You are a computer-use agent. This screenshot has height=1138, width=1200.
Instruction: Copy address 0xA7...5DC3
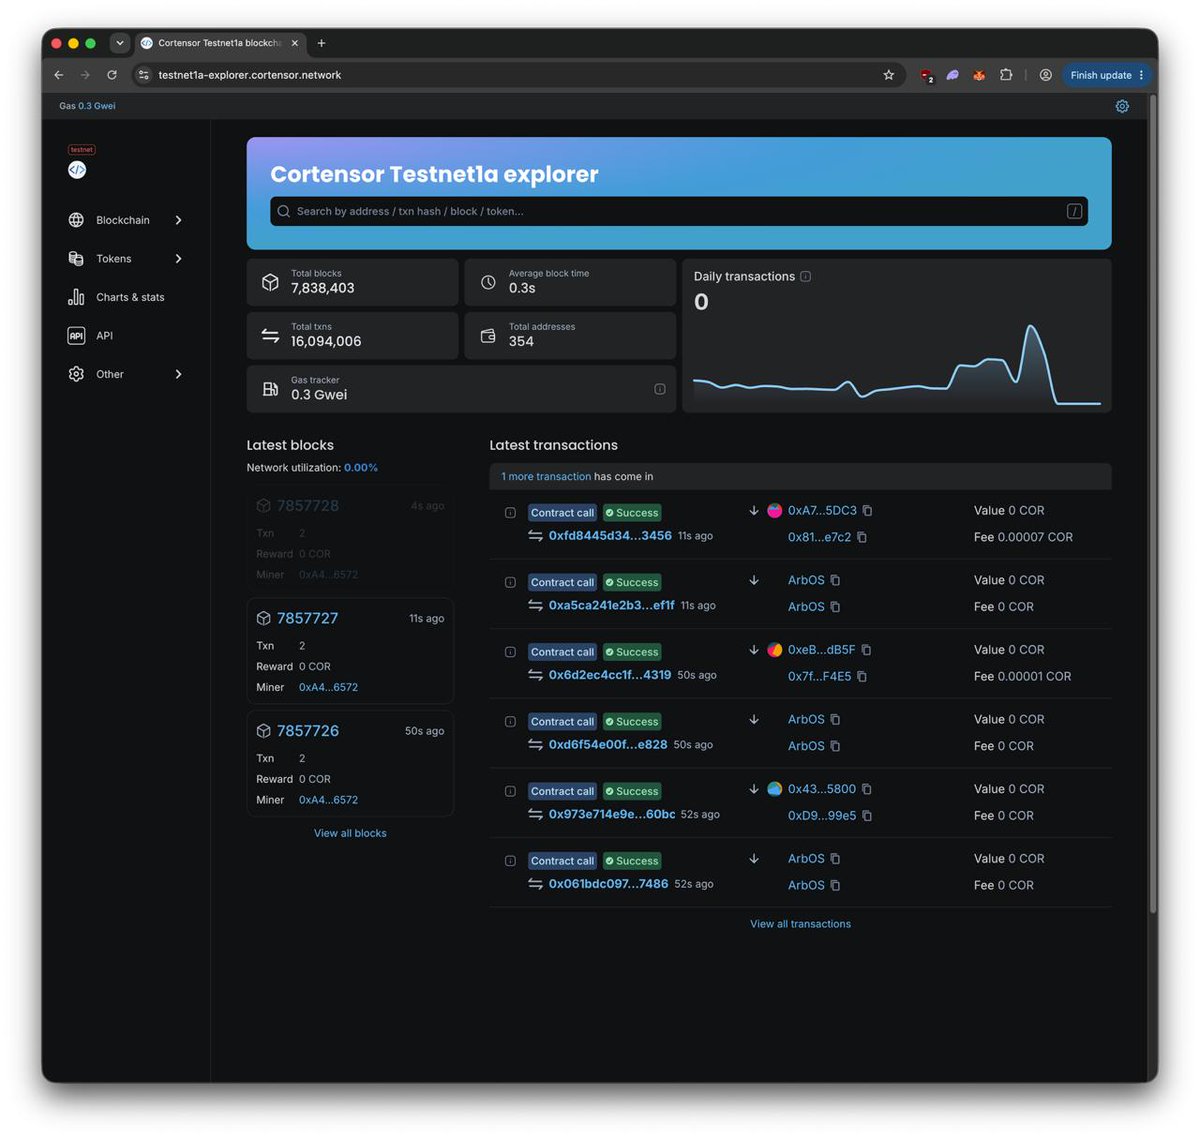[867, 510]
